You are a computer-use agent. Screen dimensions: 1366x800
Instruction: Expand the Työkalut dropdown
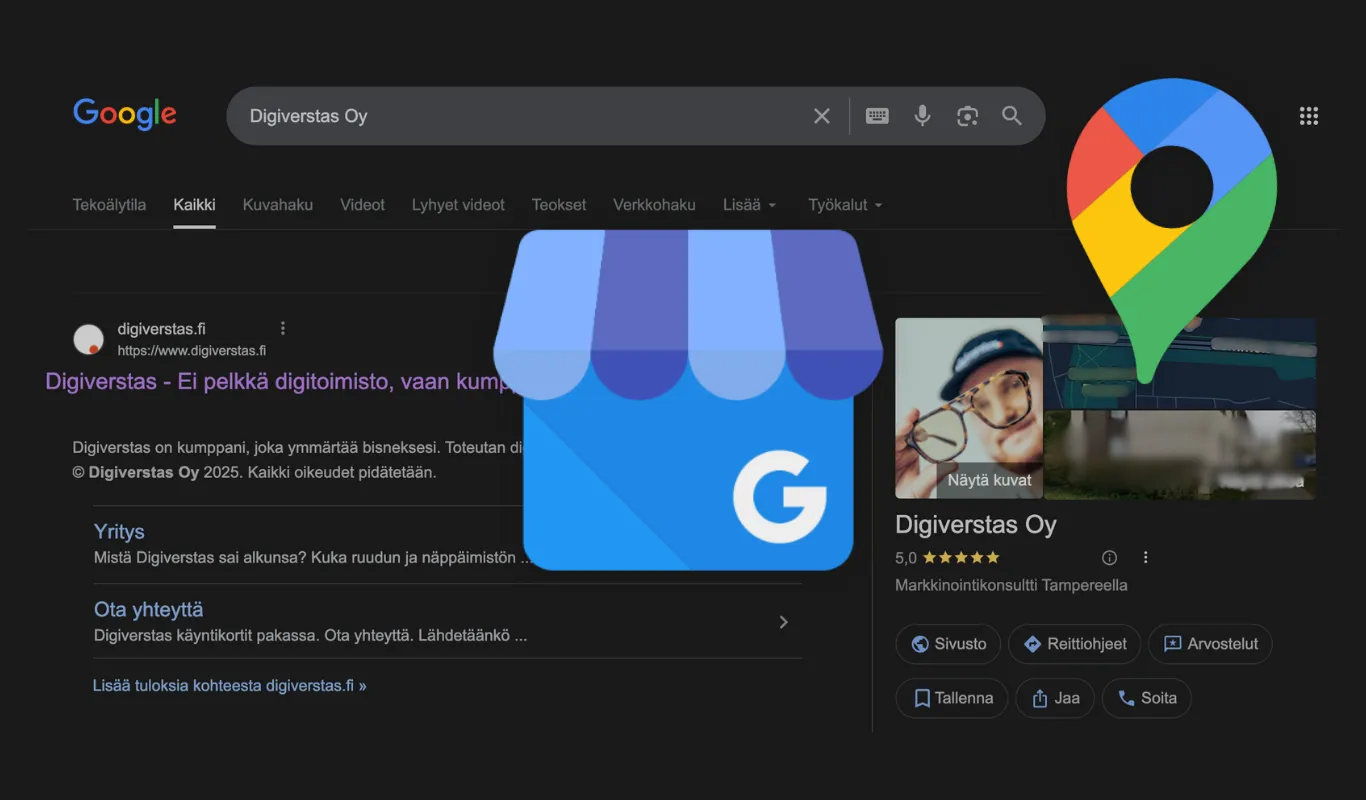coord(845,205)
